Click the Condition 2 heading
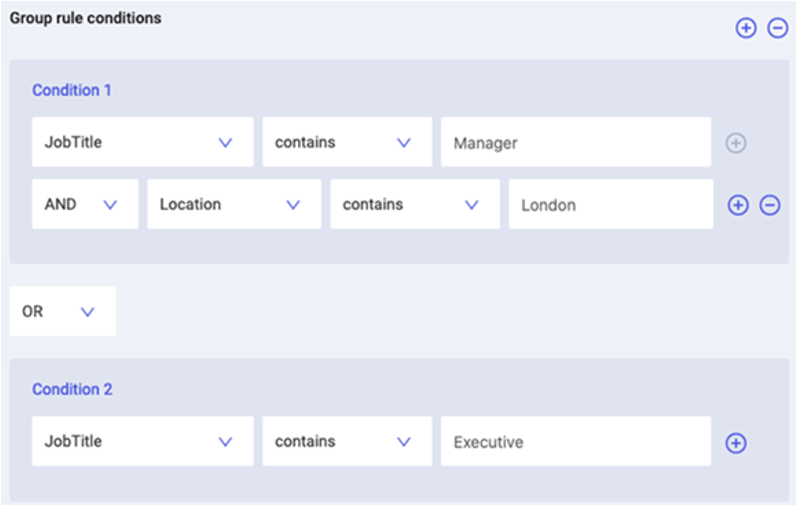The height and width of the screenshot is (505, 796). pyautogui.click(x=72, y=389)
